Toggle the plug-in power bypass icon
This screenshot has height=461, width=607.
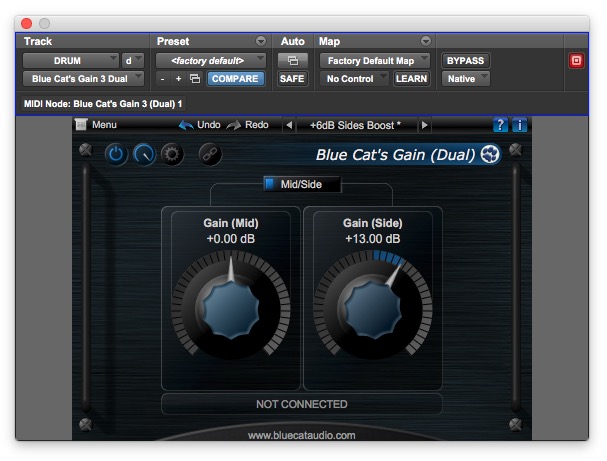point(116,155)
